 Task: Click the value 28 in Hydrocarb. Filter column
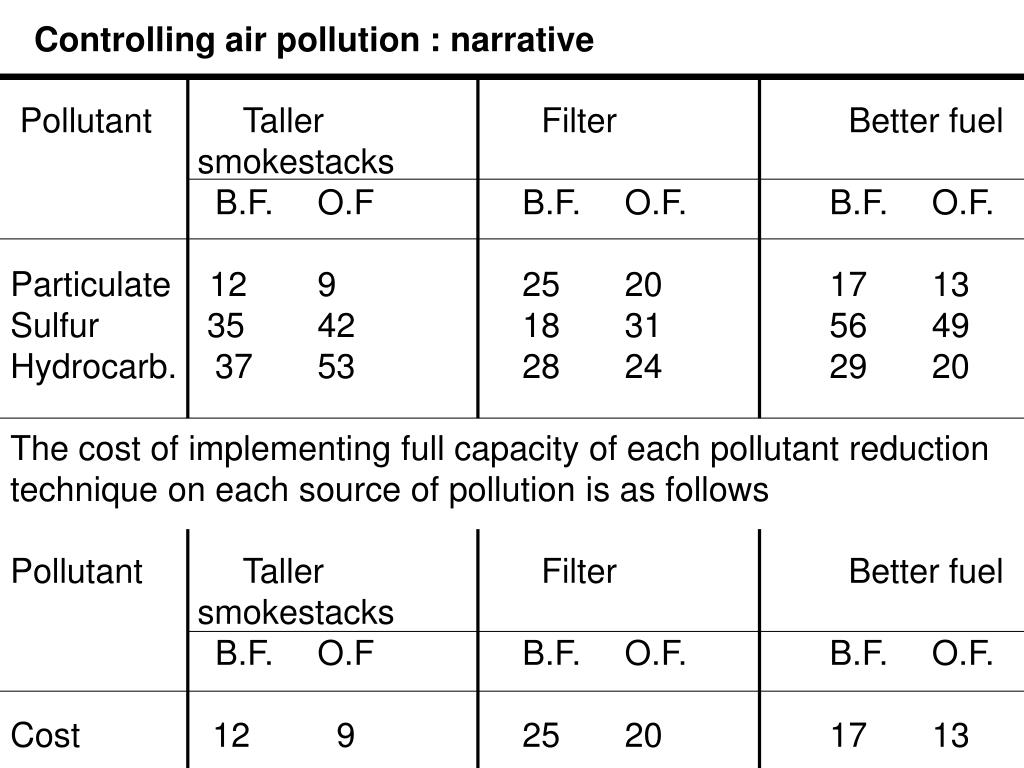pyautogui.click(x=541, y=367)
